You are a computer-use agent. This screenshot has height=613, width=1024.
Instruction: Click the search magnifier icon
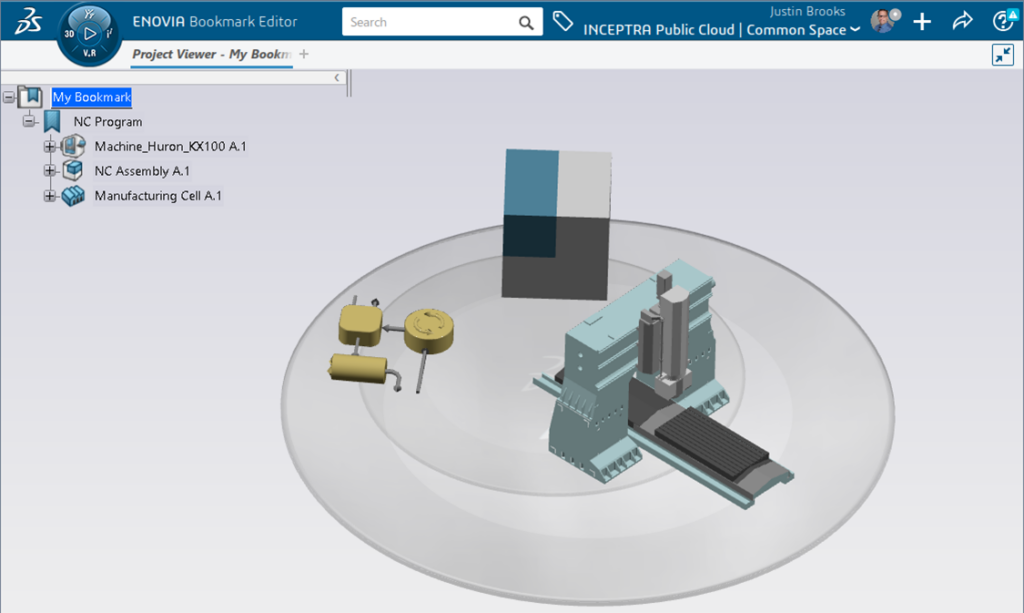[x=526, y=23]
